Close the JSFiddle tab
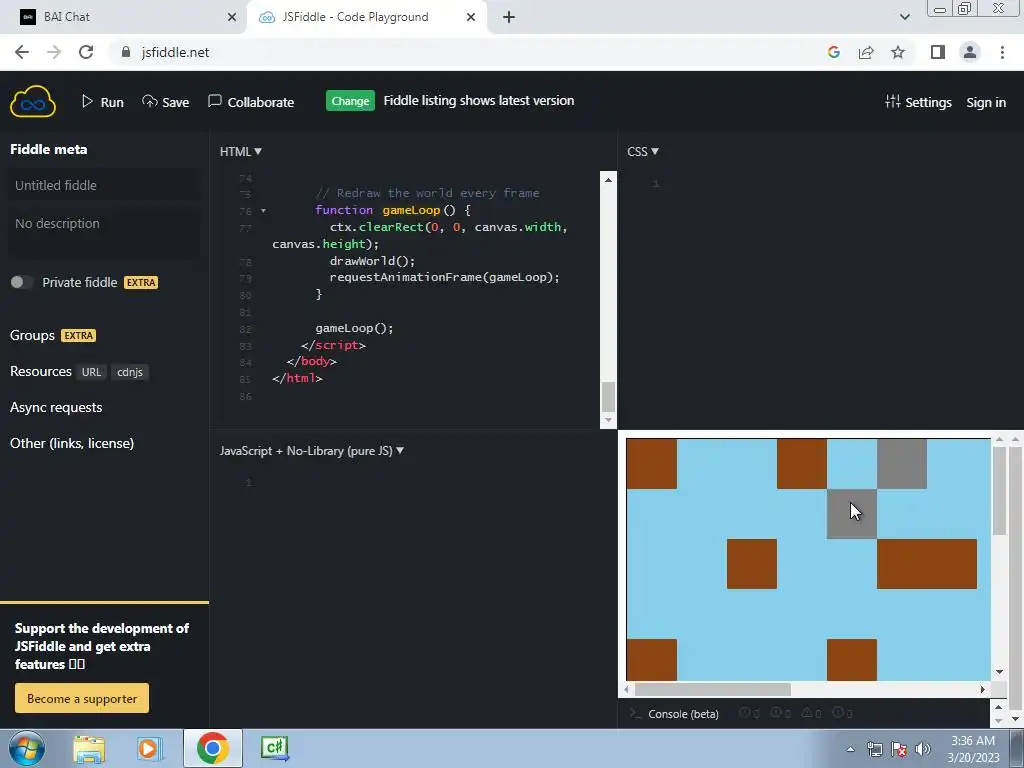 pos(471,17)
